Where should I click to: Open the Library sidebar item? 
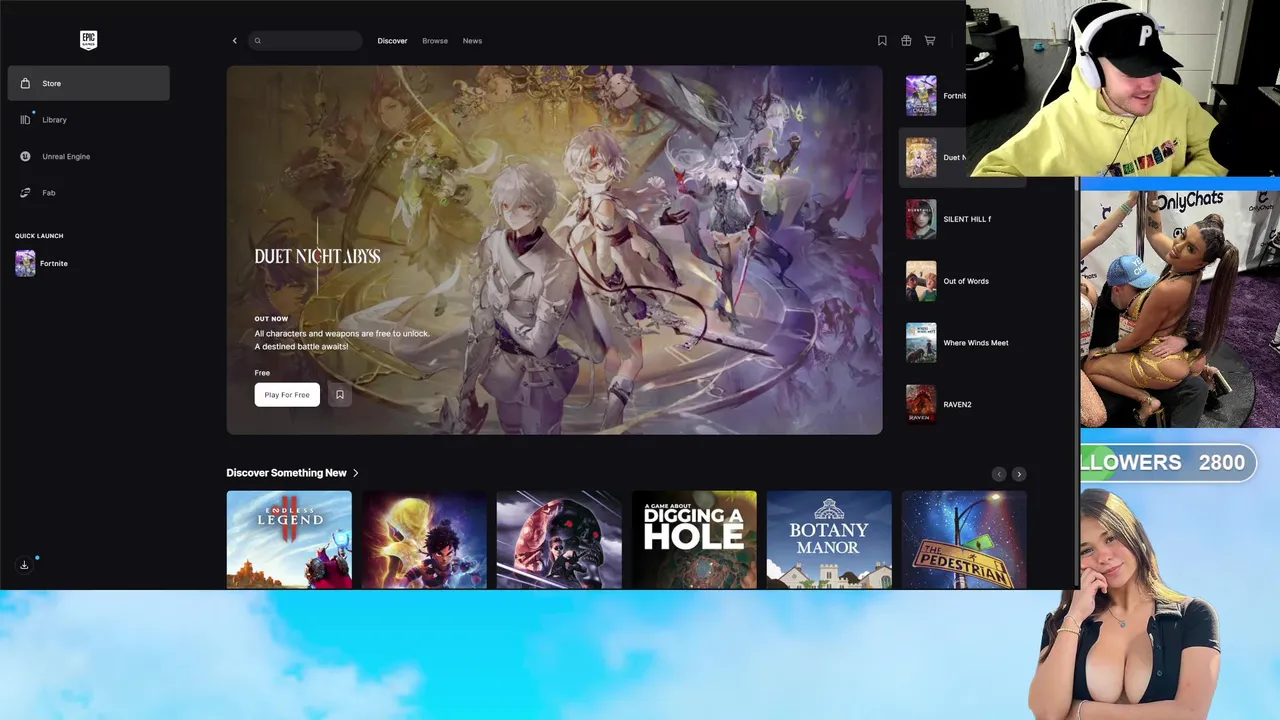coord(88,120)
